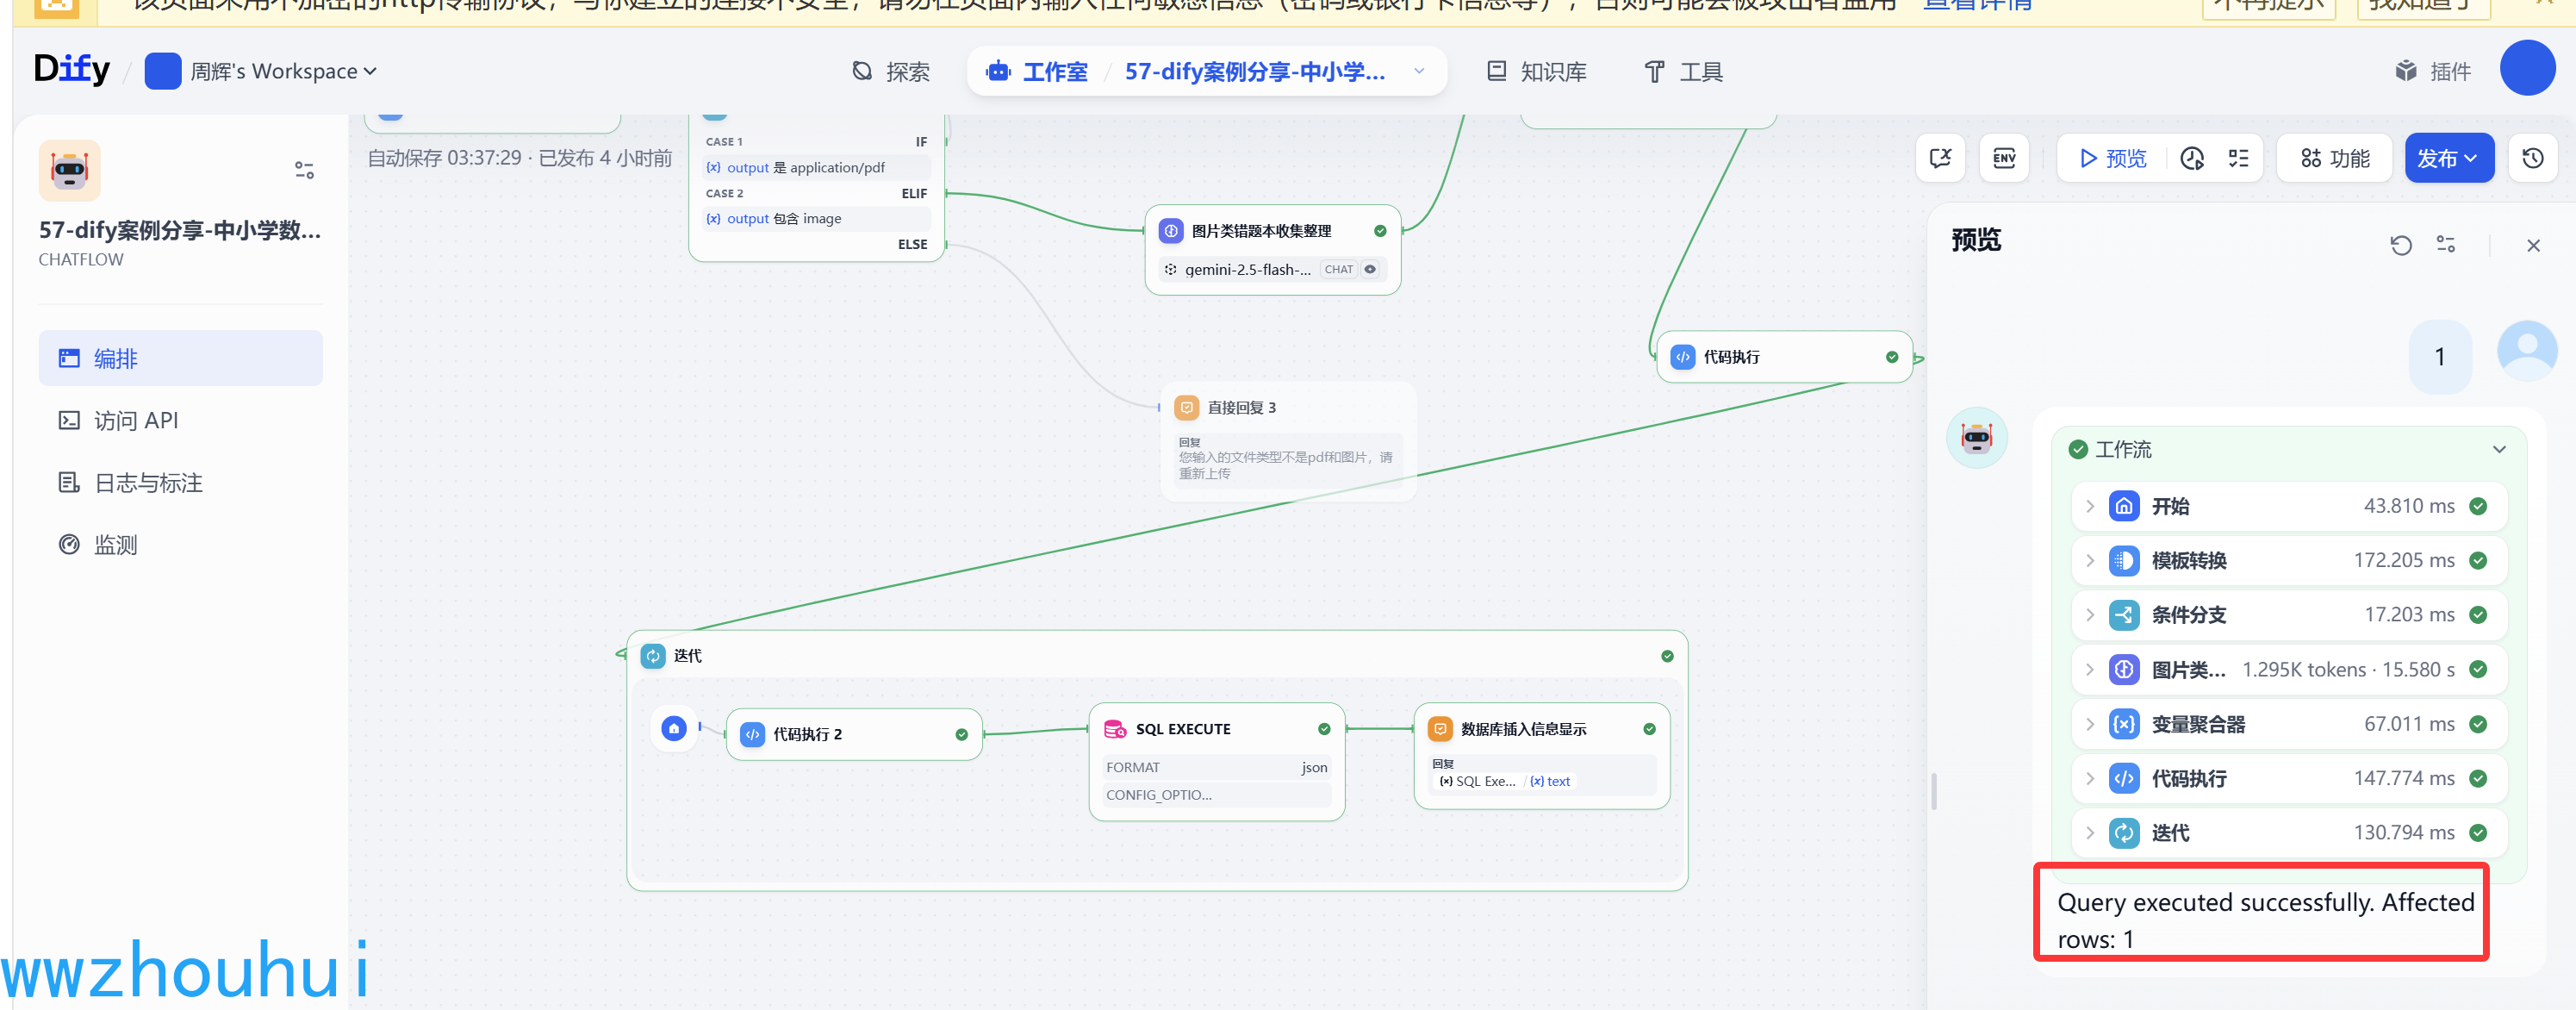Expand the 开始 step in the workflow log
Image resolution: width=2576 pixels, height=1010 pixels.
(2090, 506)
